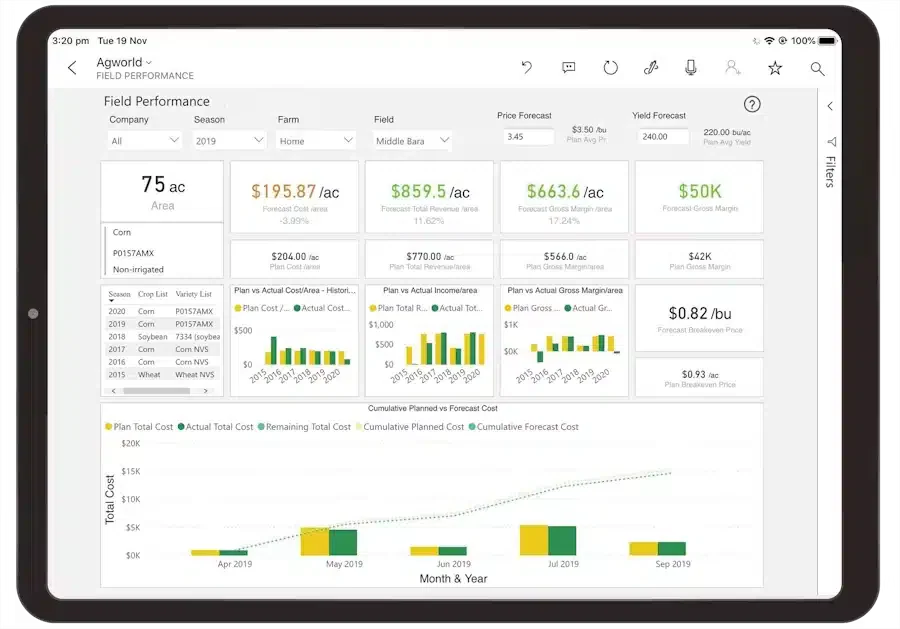Viewport: 900px width, 629px height.
Task: Click the Crop List column header
Action: point(153,294)
